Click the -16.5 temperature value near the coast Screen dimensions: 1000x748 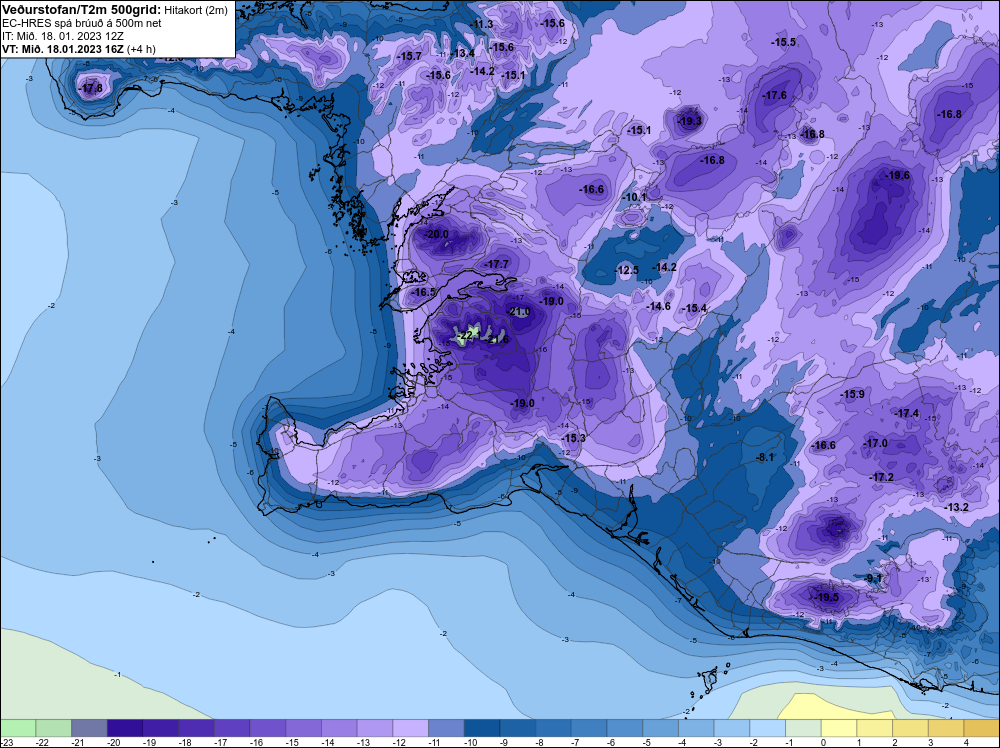pos(424,292)
